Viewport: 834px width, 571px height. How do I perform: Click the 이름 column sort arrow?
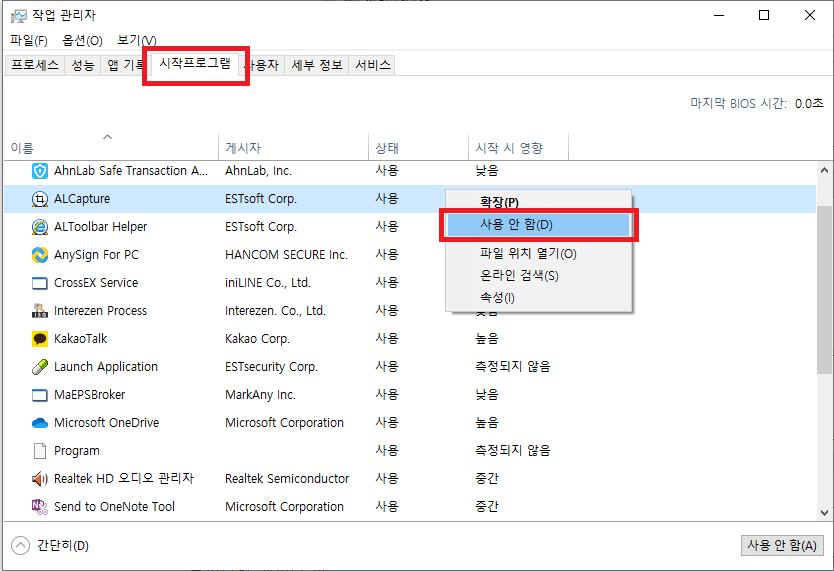107,137
